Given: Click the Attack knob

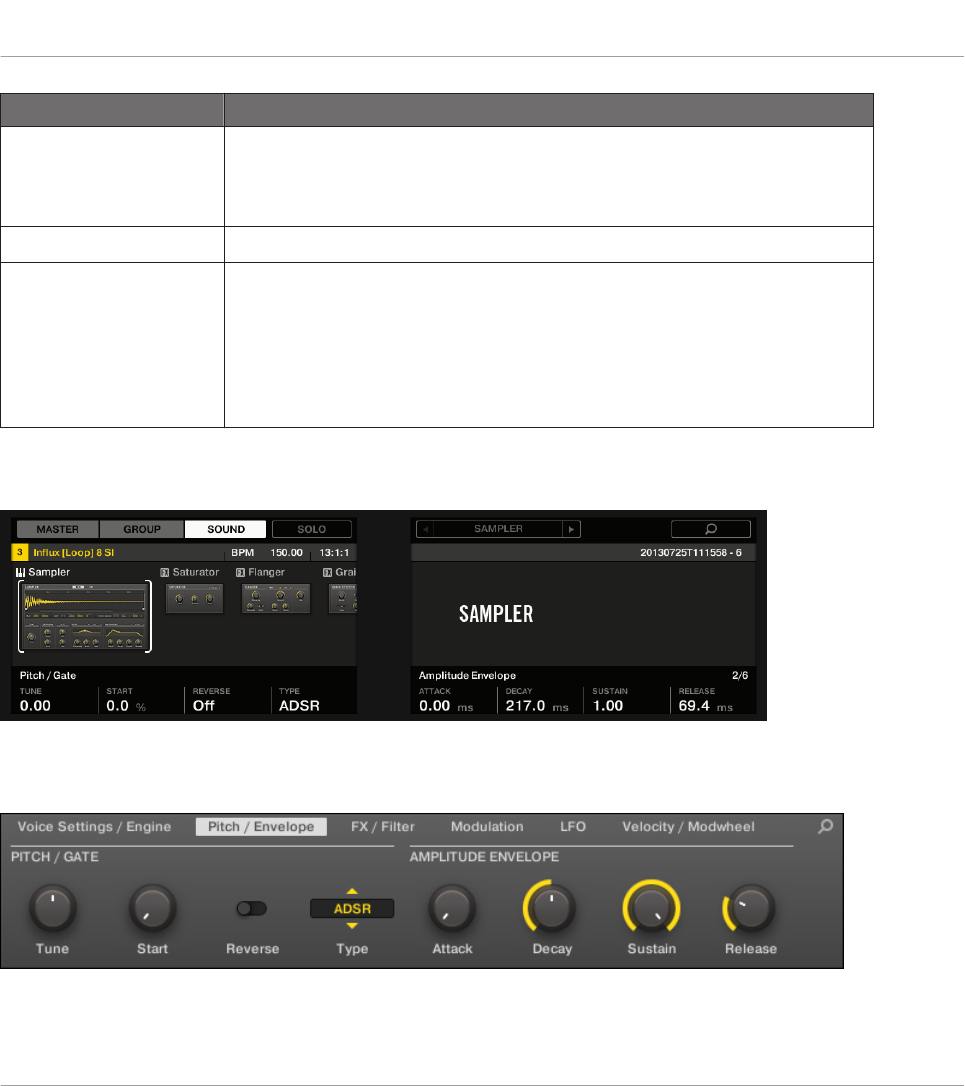Looking at the screenshot, I should [452, 908].
